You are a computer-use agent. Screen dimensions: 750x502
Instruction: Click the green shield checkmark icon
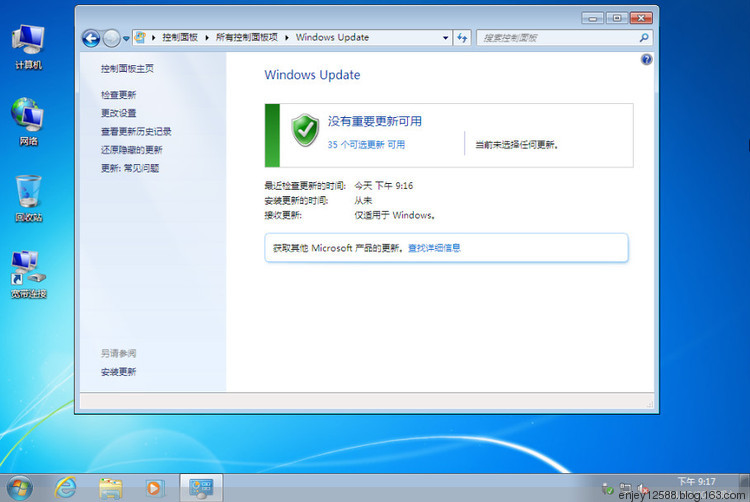(x=305, y=130)
